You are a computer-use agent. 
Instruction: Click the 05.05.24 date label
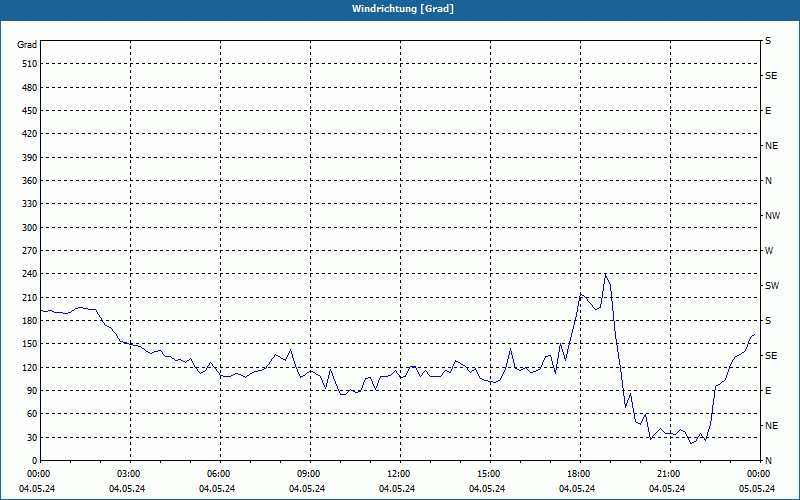tap(757, 489)
